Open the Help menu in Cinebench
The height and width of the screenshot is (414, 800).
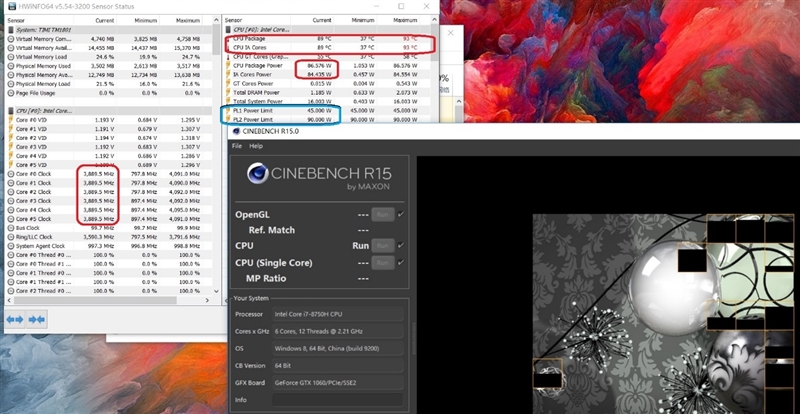pyautogui.click(x=256, y=146)
